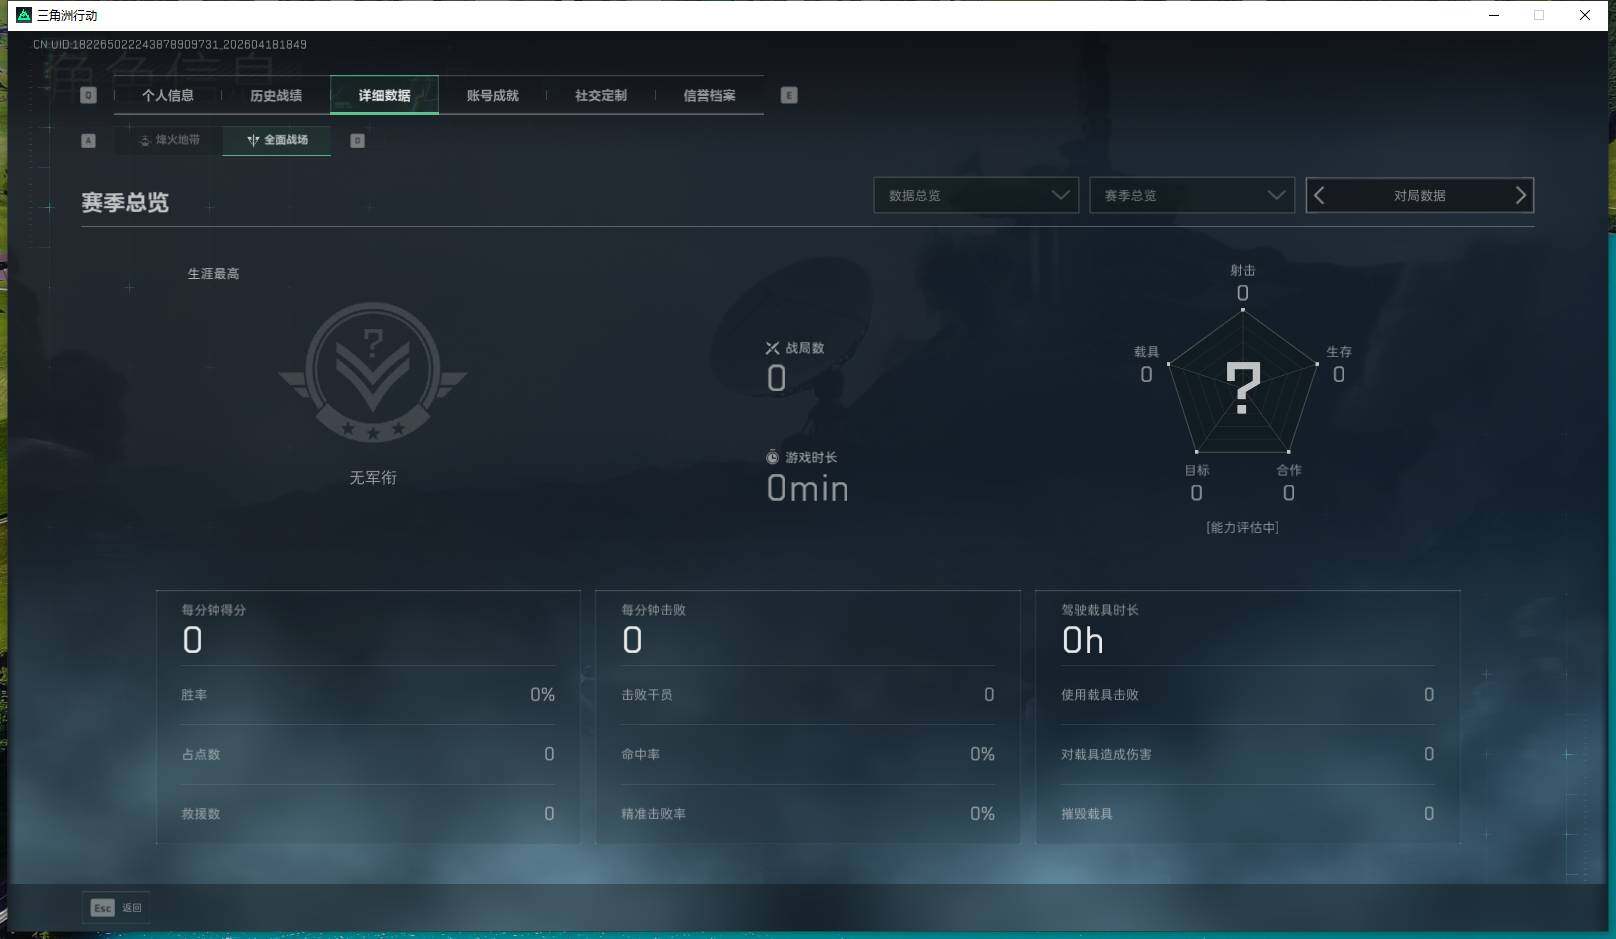This screenshot has width=1616, height=939.
Task: Click the [能力评估中] status text
Action: click(x=1243, y=528)
